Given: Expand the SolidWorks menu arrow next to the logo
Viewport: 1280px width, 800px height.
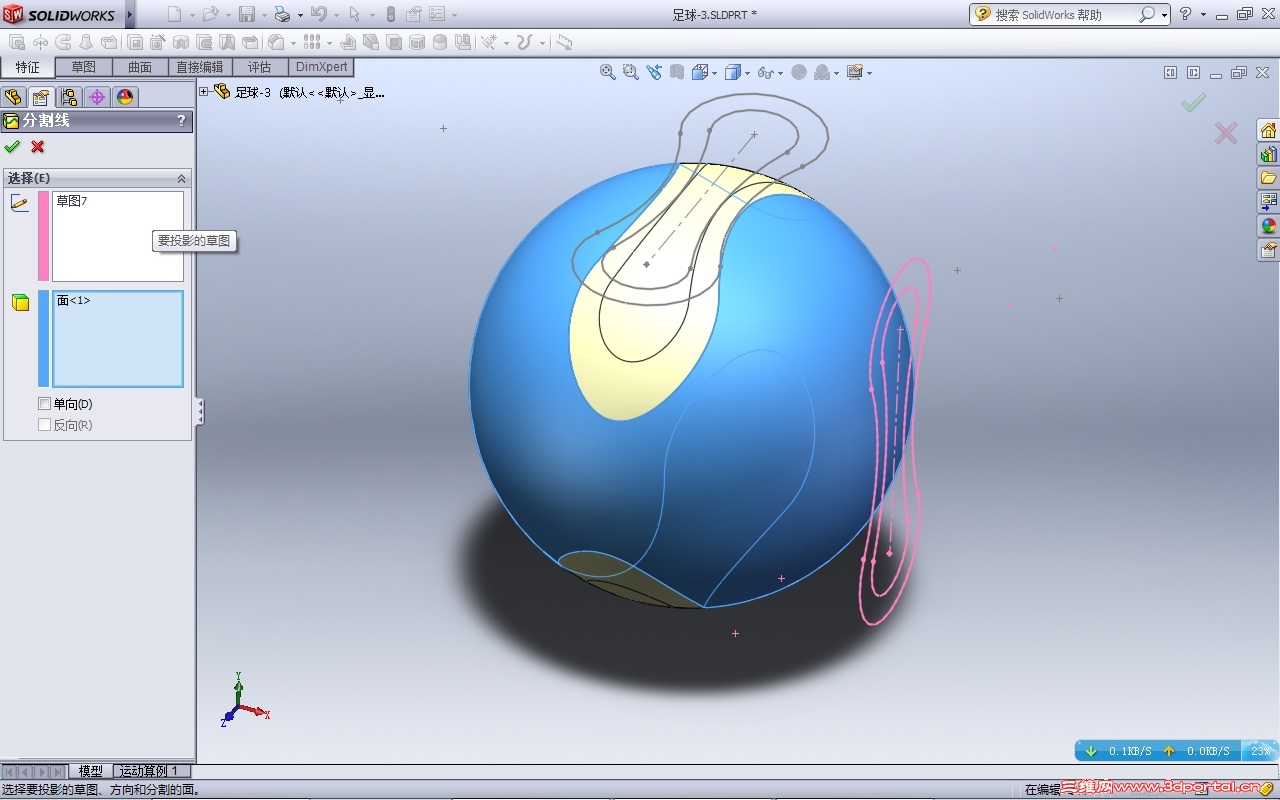Looking at the screenshot, I should 129,14.
